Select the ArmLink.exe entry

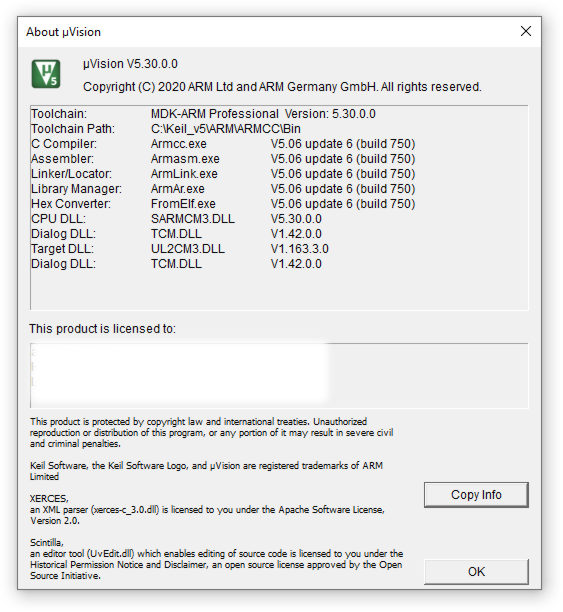click(x=184, y=174)
